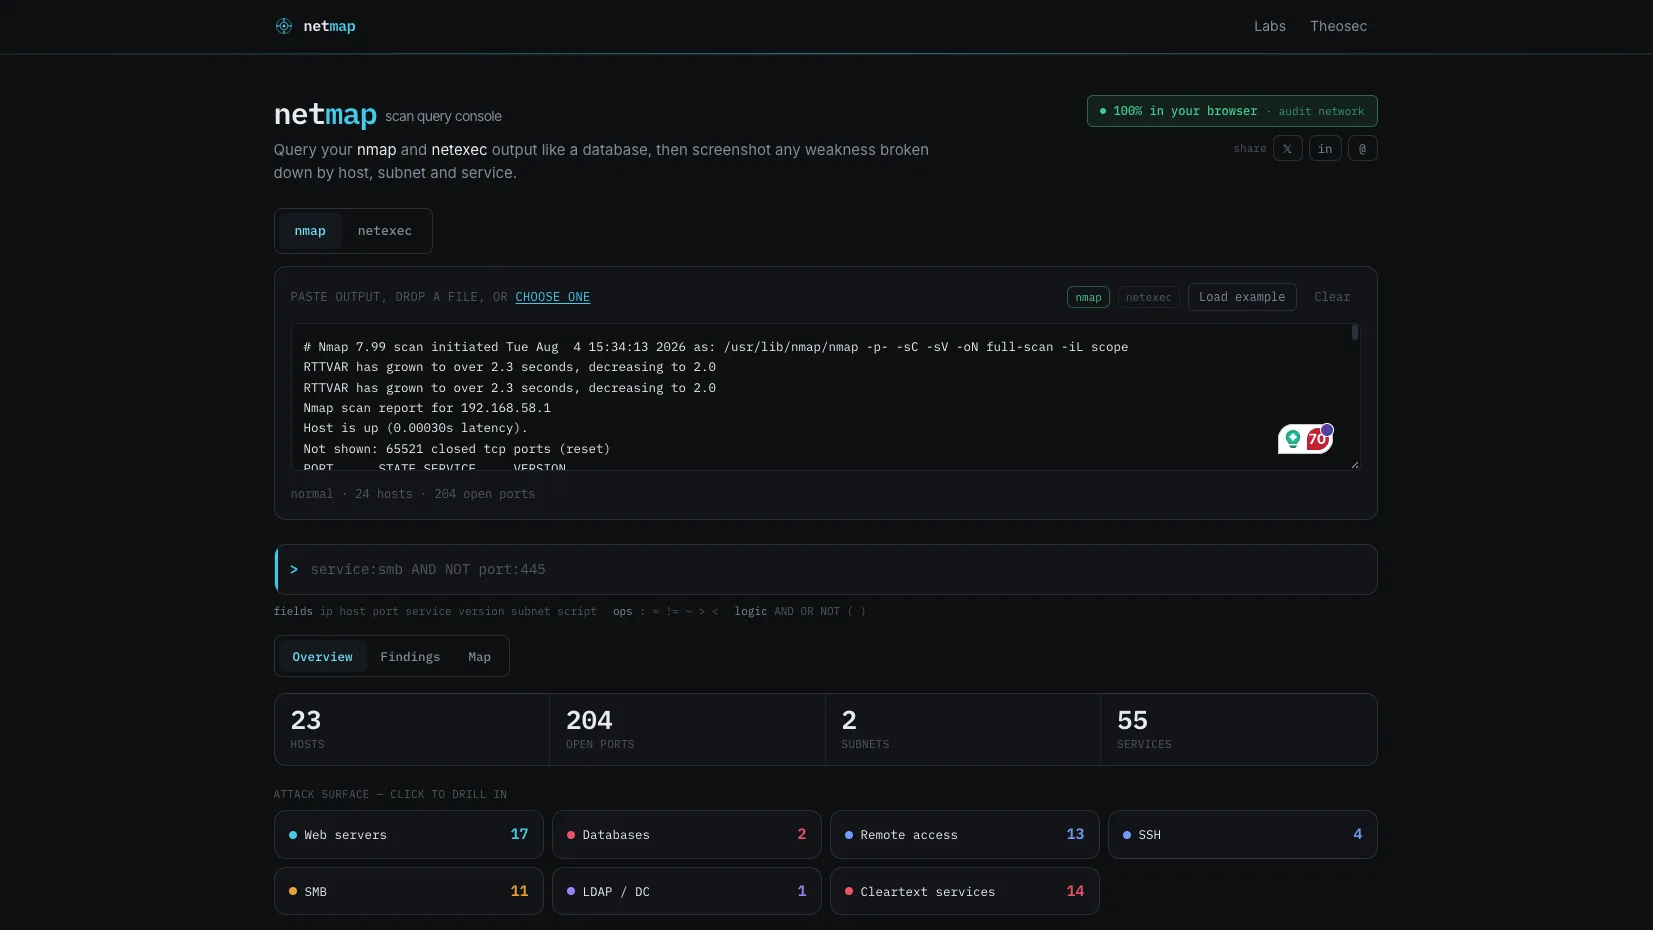Click the 'version' field hint
Viewport: 1653px width, 930px height.
pos(481,611)
